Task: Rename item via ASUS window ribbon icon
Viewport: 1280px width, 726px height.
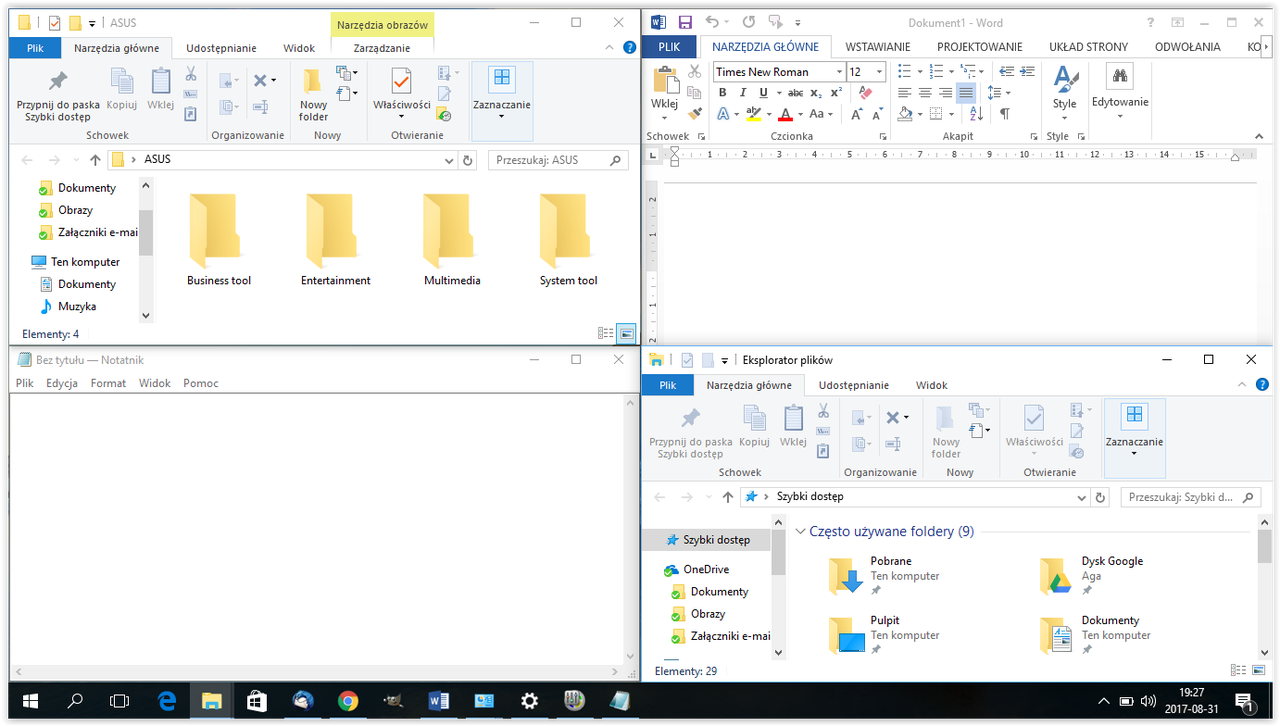Action: 261,106
